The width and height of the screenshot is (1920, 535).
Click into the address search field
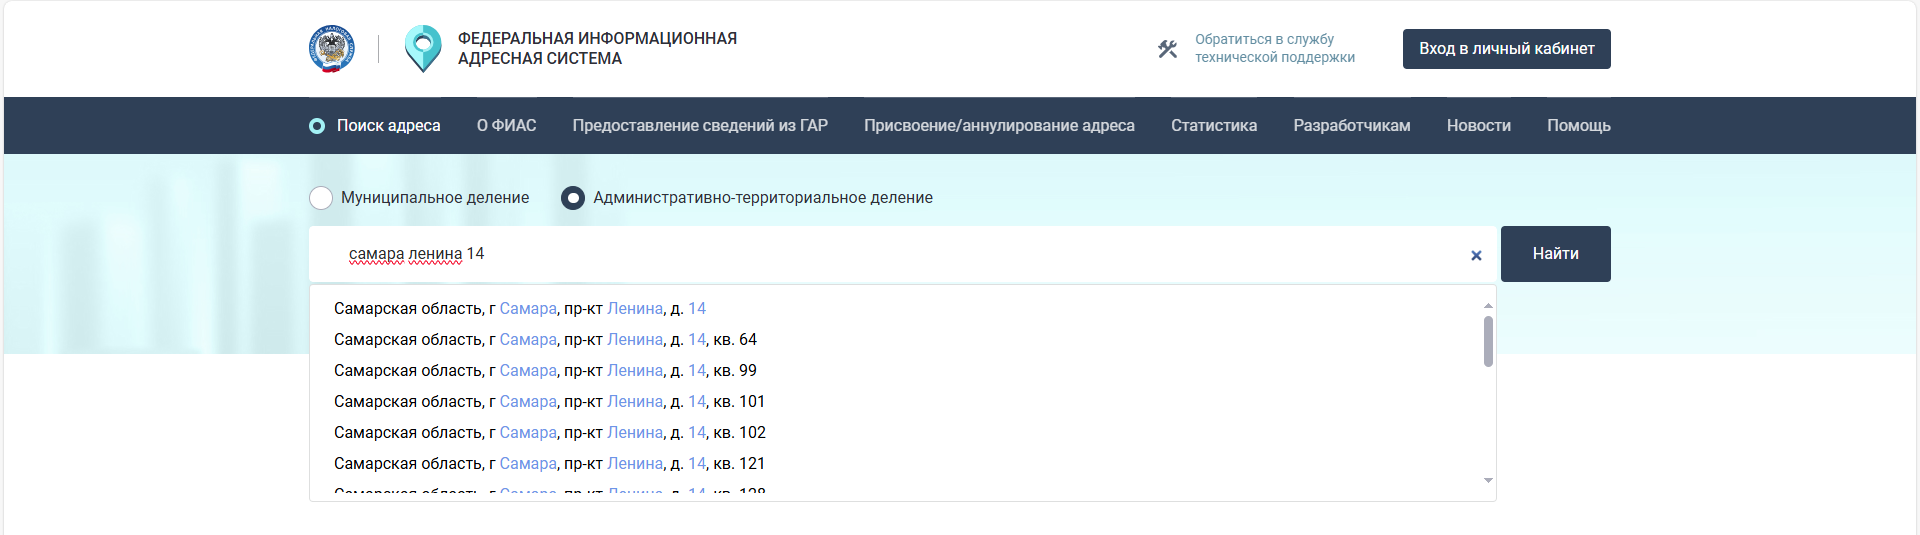tap(900, 254)
